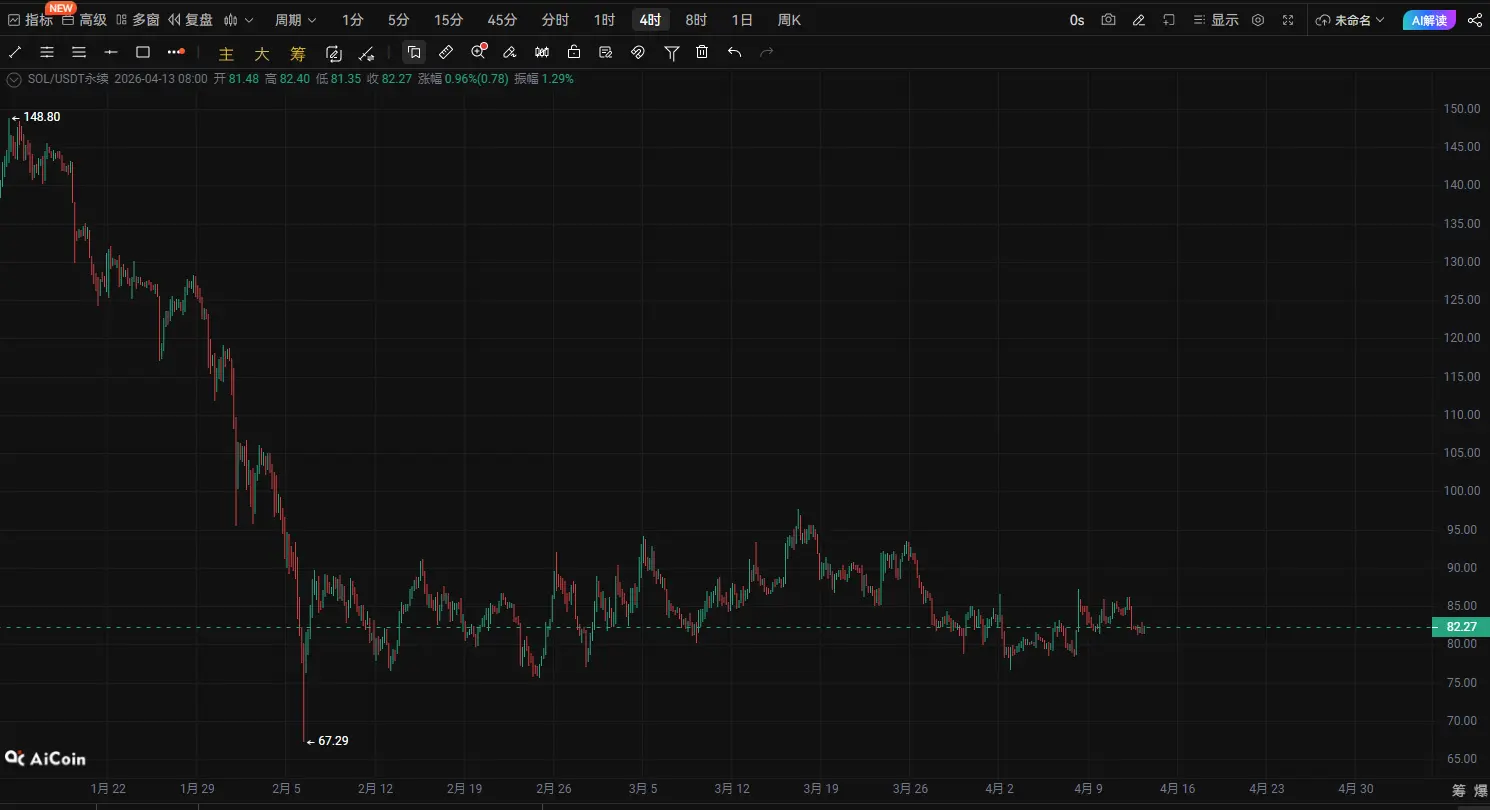
Task: Collapse the SOL/USDT info row arrow
Action: [x=14, y=78]
